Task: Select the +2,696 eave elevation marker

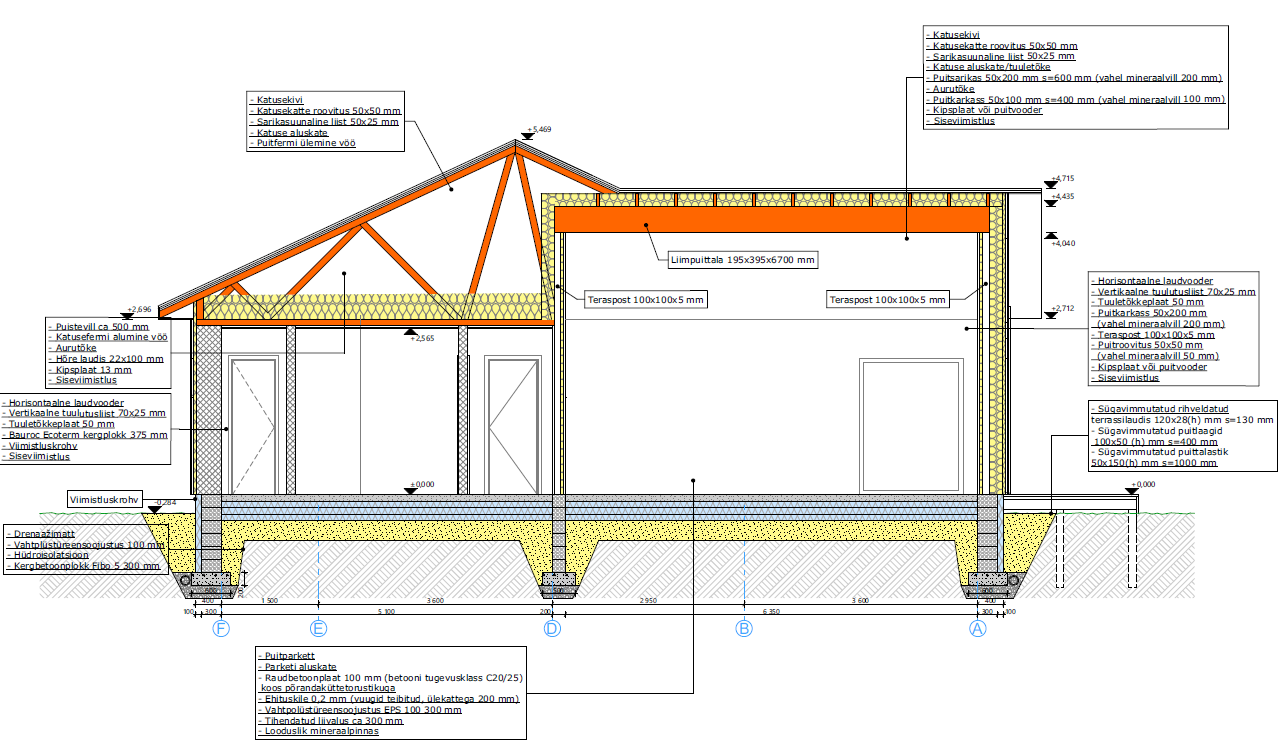Action: [140, 310]
